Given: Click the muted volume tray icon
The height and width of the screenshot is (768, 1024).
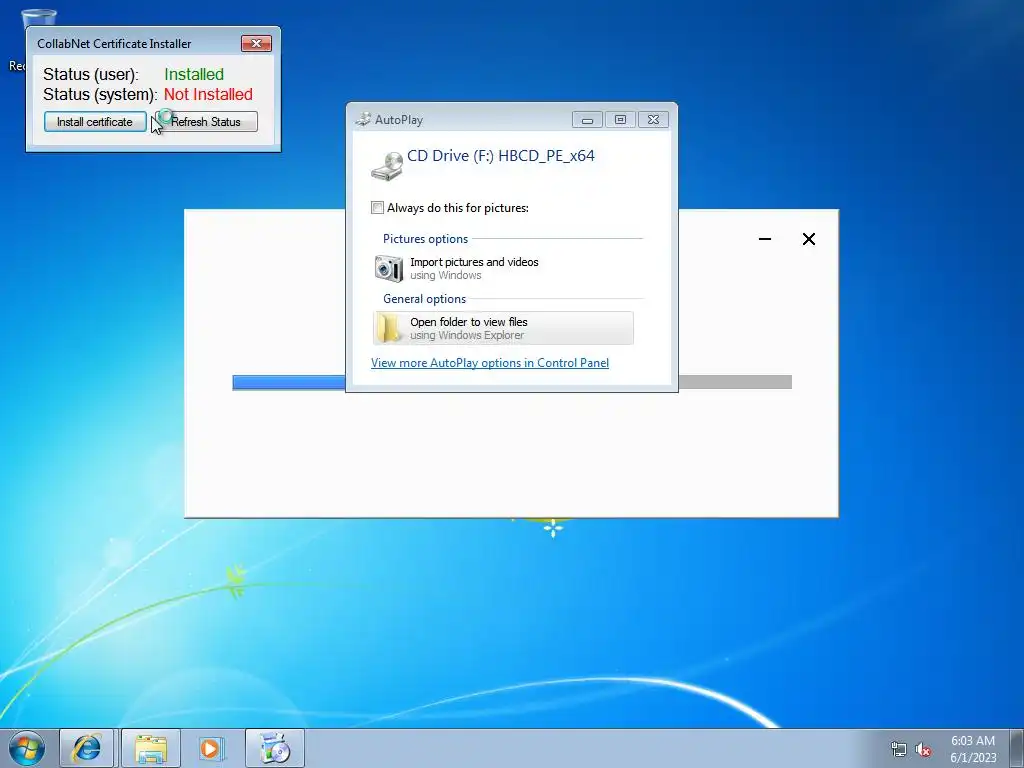Looking at the screenshot, I should (x=923, y=749).
